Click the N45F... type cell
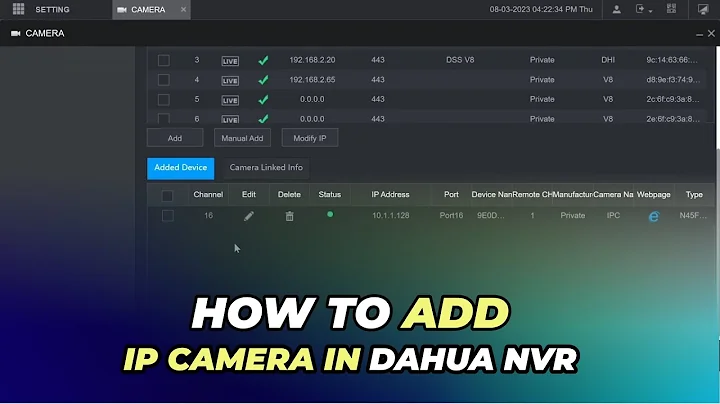 (x=693, y=216)
